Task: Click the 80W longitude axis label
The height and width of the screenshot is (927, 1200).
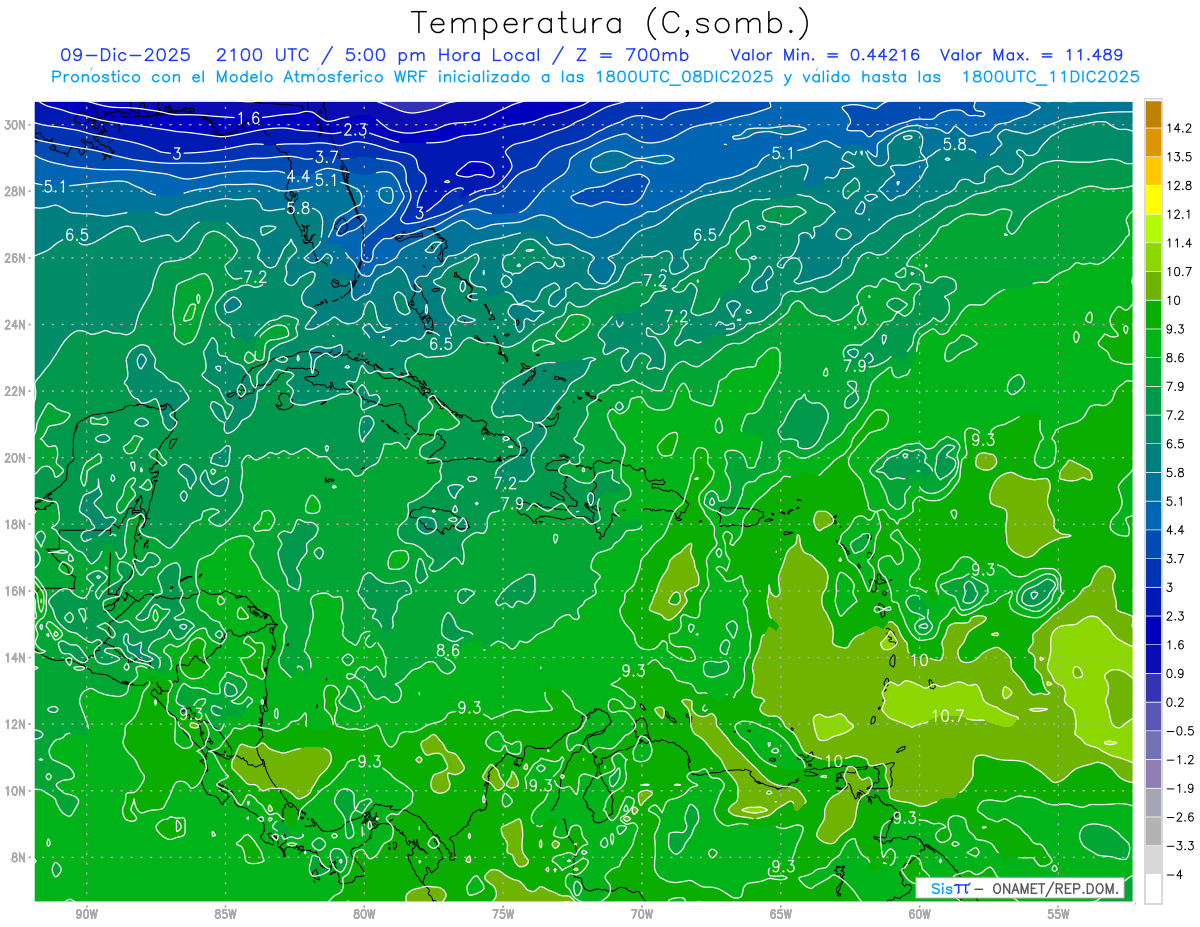Action: click(364, 914)
